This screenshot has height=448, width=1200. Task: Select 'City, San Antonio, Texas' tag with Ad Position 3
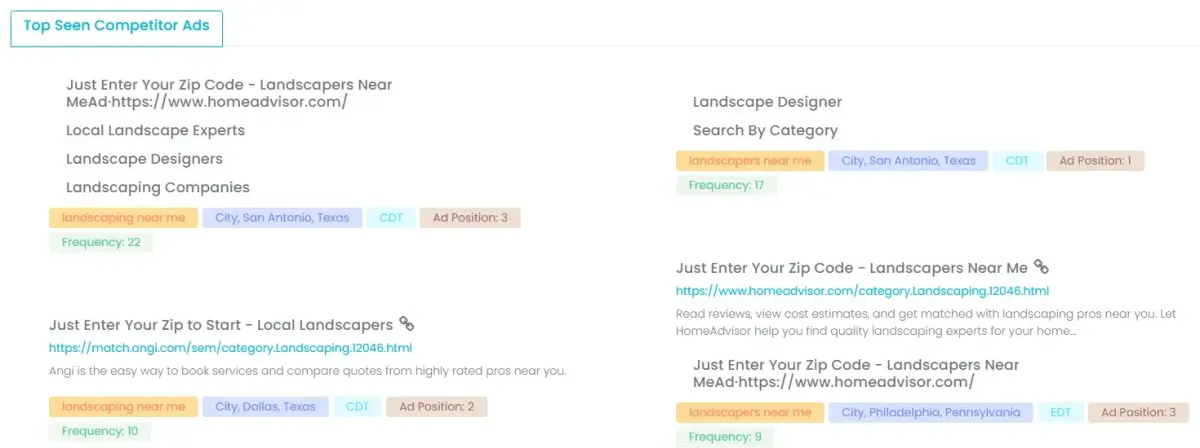point(281,217)
